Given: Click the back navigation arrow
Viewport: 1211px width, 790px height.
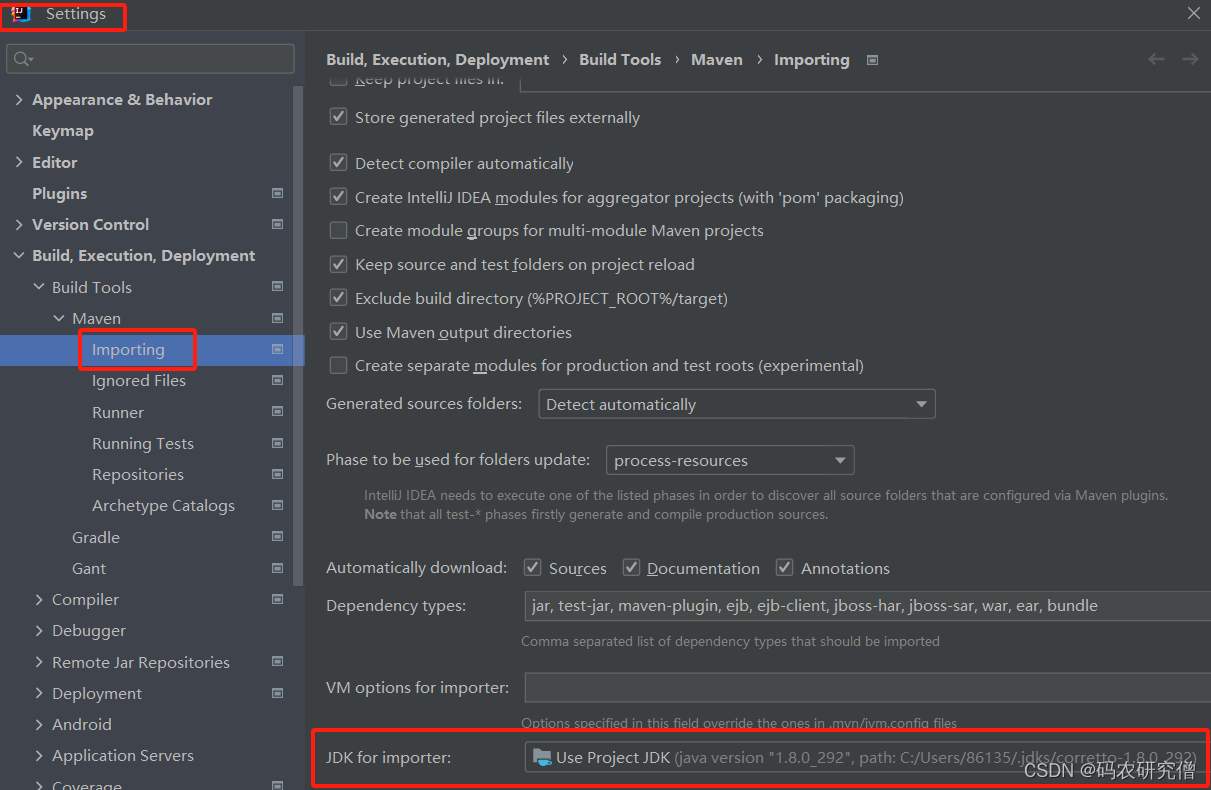Looking at the screenshot, I should [1156, 59].
